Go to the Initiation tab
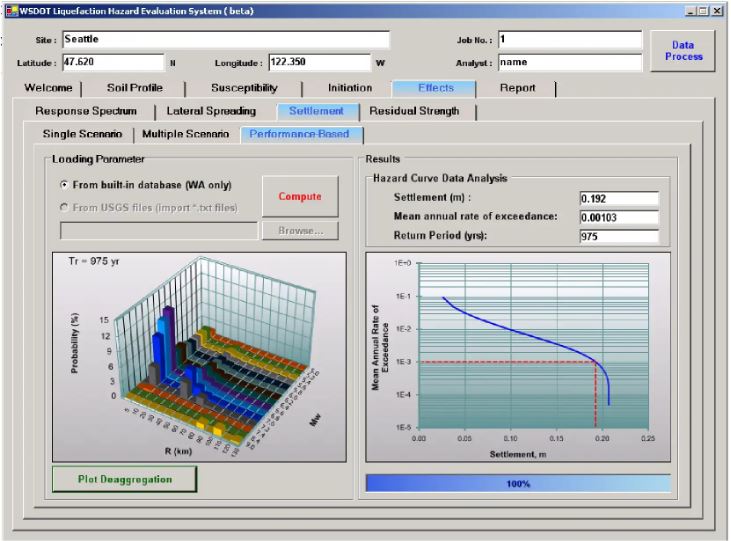The height and width of the screenshot is (541, 731). click(x=350, y=88)
